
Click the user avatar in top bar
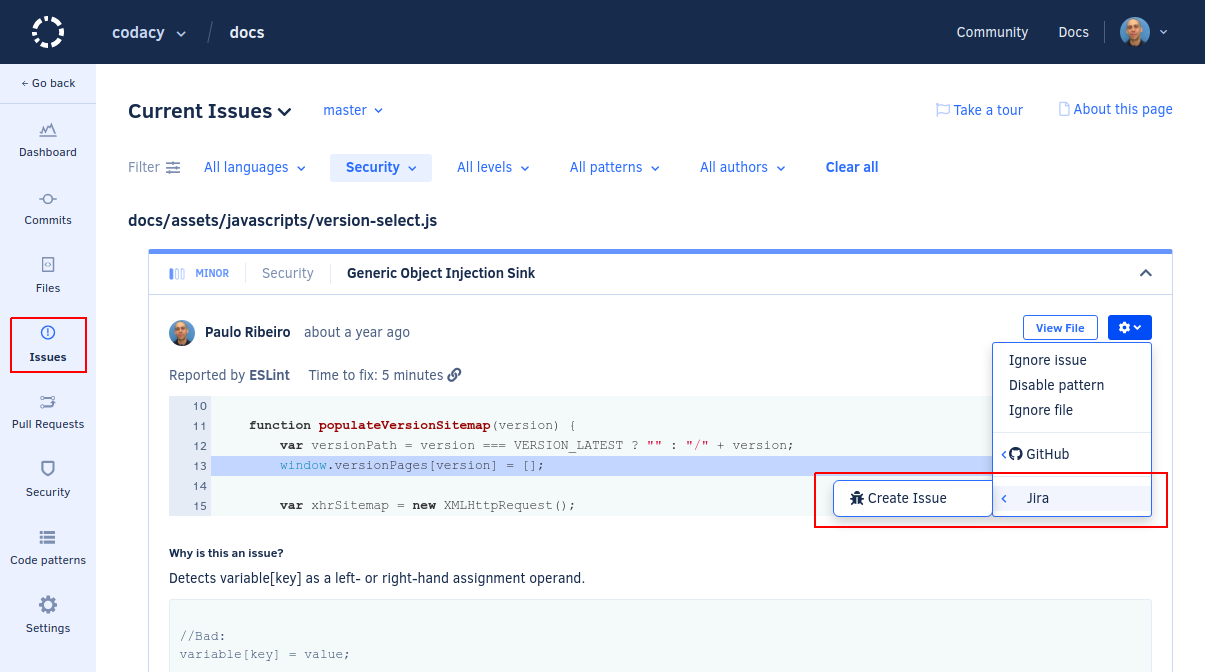[x=1134, y=32]
